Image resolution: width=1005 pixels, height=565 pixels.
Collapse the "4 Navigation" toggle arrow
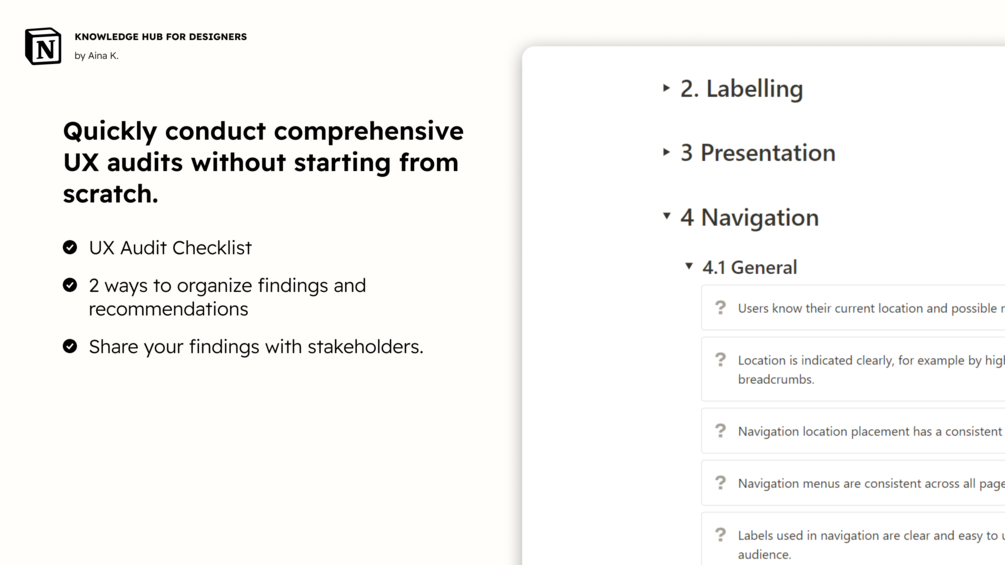[x=666, y=216]
